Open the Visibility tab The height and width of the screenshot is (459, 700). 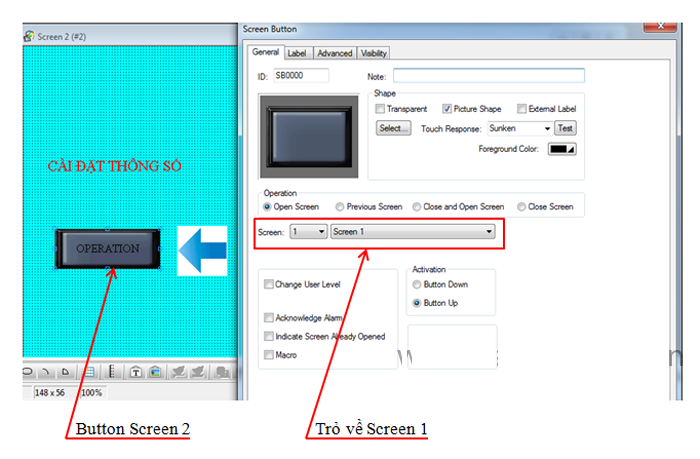[x=374, y=53]
